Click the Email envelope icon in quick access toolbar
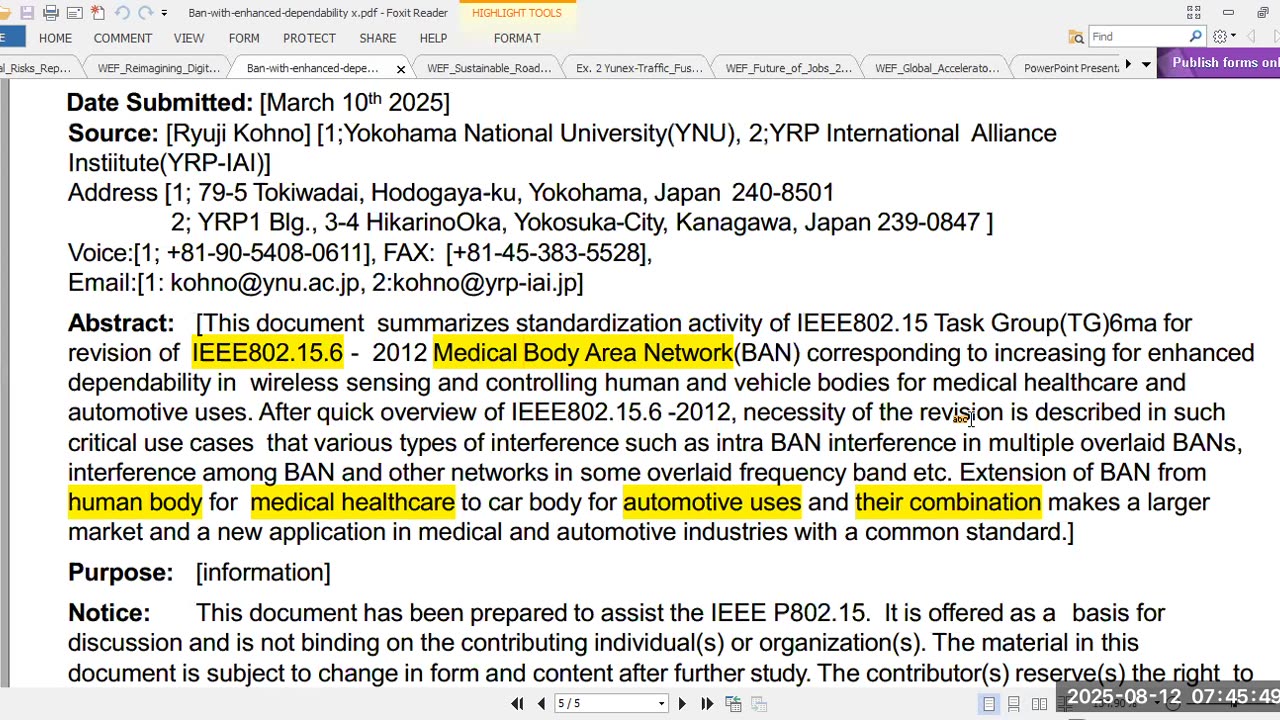1280x720 pixels. coord(74,13)
